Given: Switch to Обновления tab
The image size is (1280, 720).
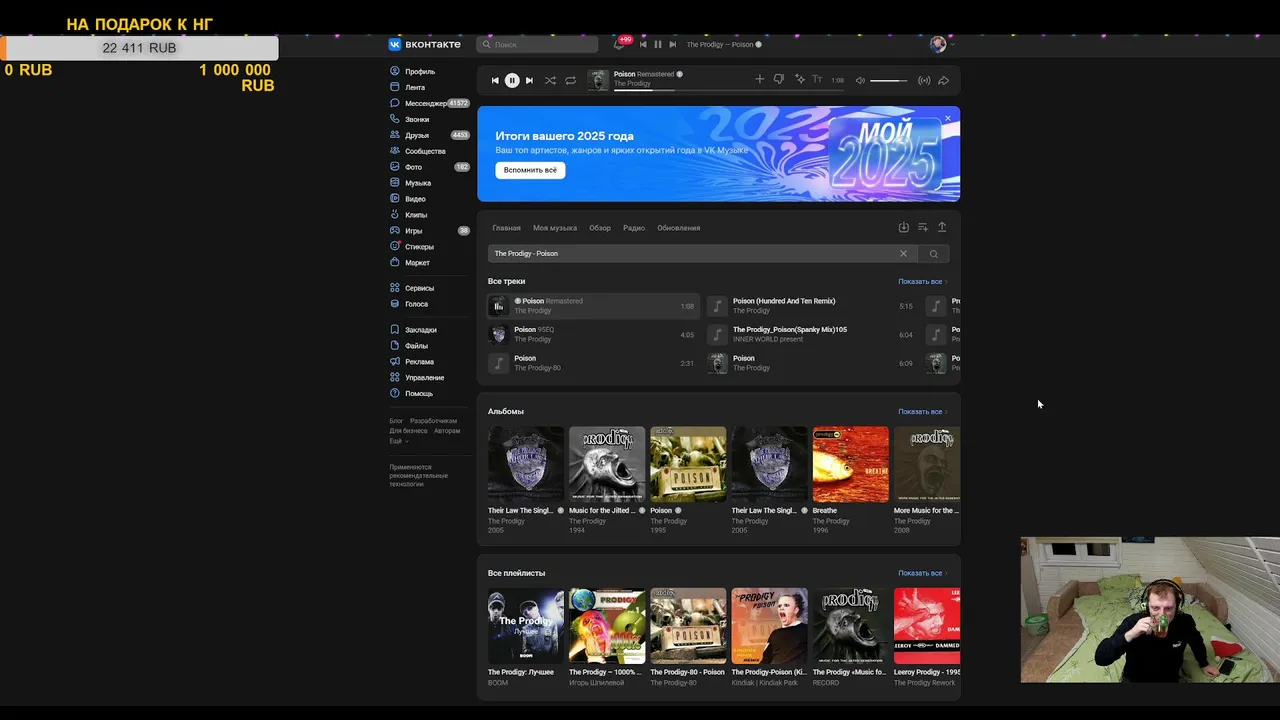Looking at the screenshot, I should [x=679, y=228].
